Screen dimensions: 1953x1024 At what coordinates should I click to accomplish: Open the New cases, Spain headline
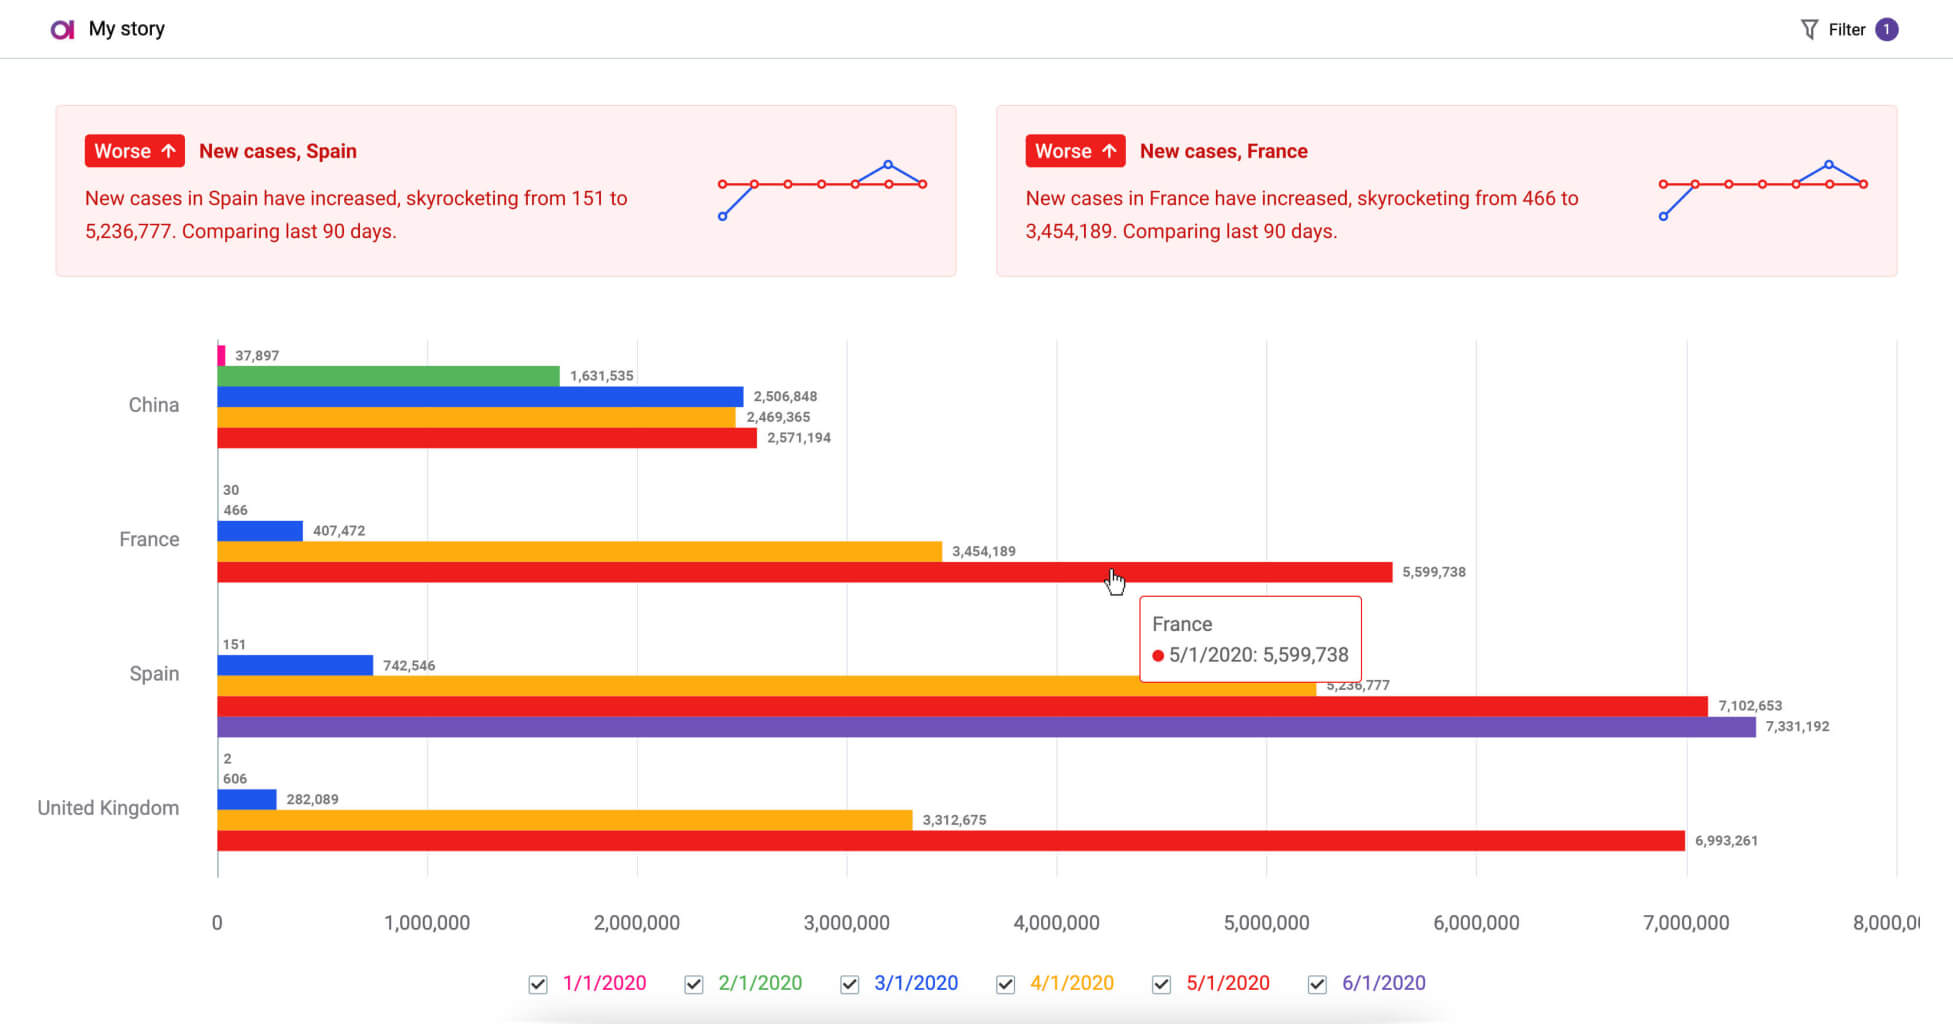[x=278, y=151]
